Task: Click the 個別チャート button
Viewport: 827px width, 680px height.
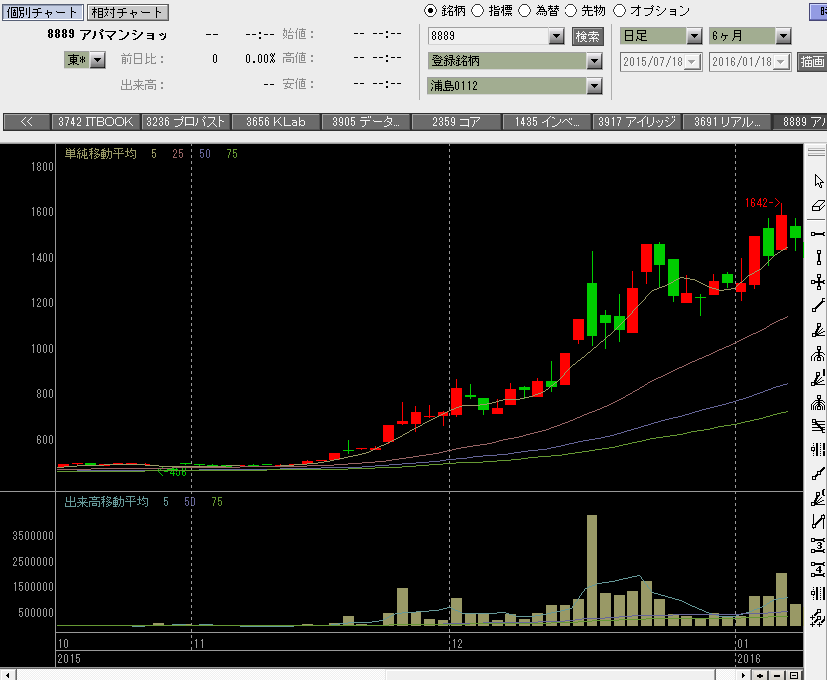Action: point(42,12)
